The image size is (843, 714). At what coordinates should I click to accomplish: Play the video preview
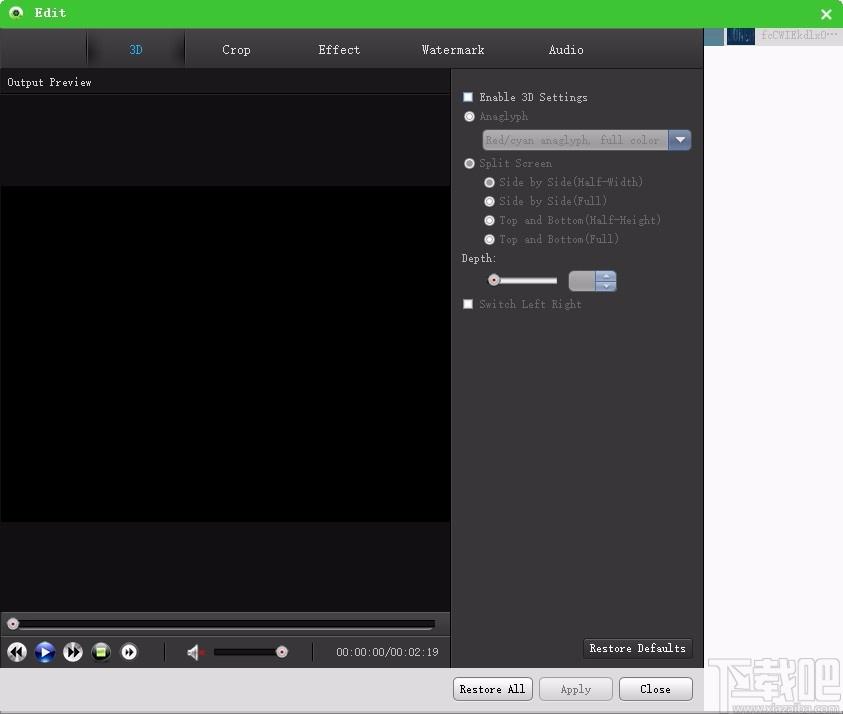pyautogui.click(x=45, y=652)
